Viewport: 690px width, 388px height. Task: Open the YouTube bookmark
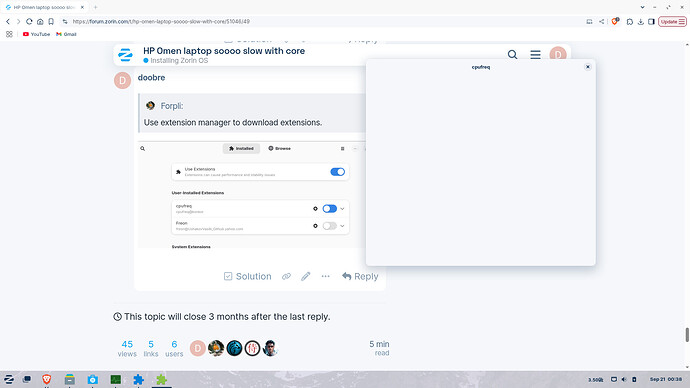click(x=36, y=34)
